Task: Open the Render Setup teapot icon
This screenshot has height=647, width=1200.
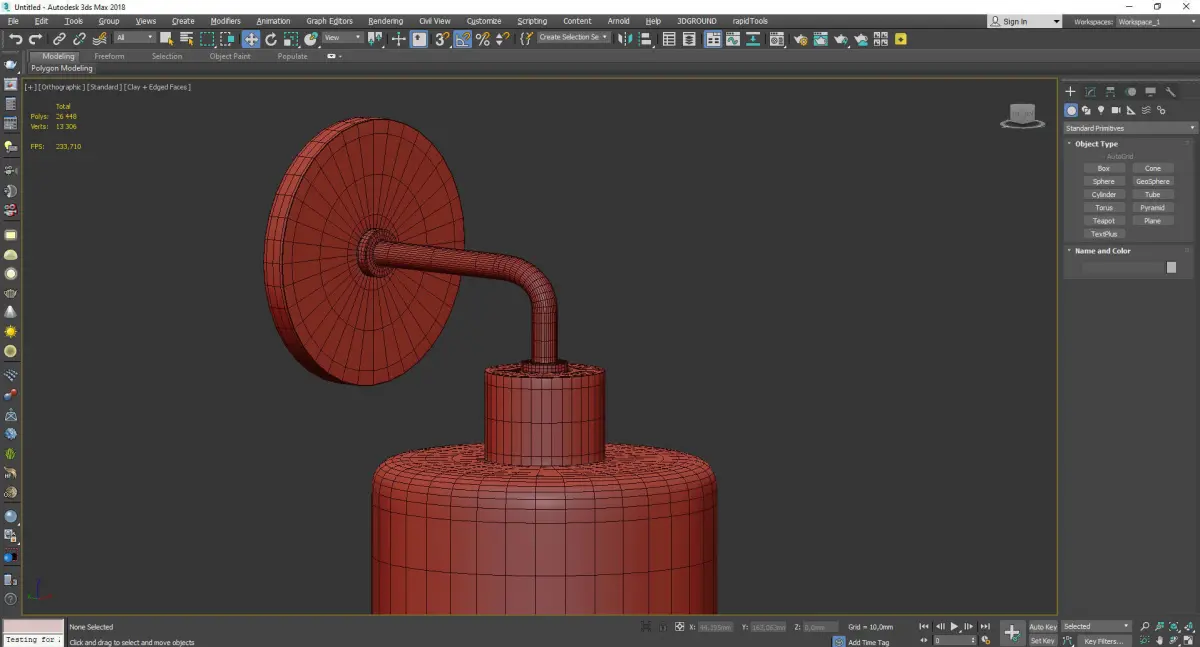Action: (x=800, y=39)
